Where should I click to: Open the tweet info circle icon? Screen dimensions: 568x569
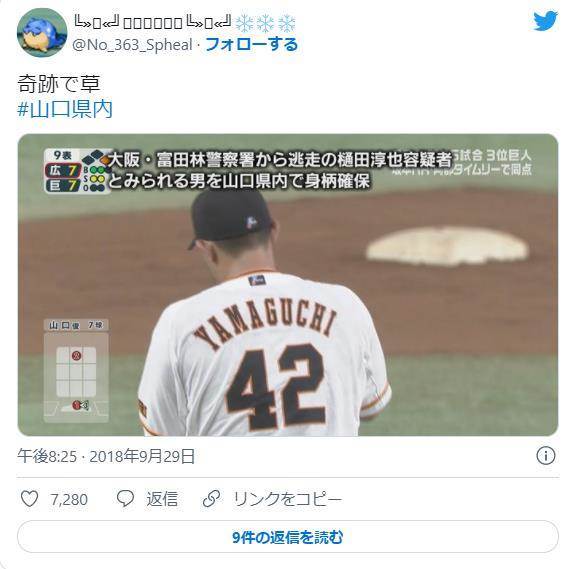point(546,455)
